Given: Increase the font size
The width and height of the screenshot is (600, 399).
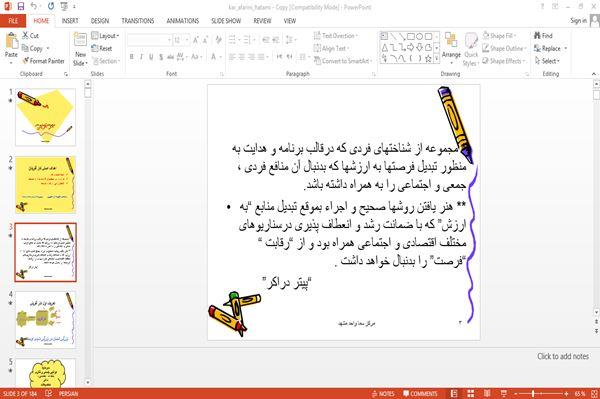Looking at the screenshot, I should click(196, 40).
